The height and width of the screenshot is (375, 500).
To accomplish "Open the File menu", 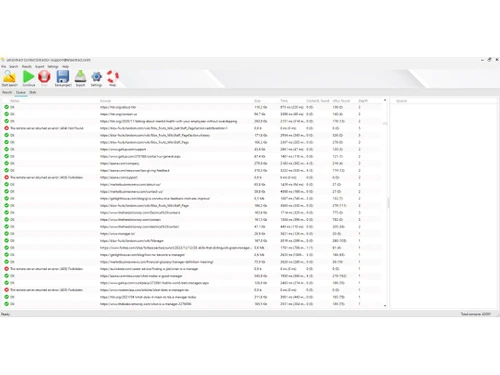I will [4, 66].
